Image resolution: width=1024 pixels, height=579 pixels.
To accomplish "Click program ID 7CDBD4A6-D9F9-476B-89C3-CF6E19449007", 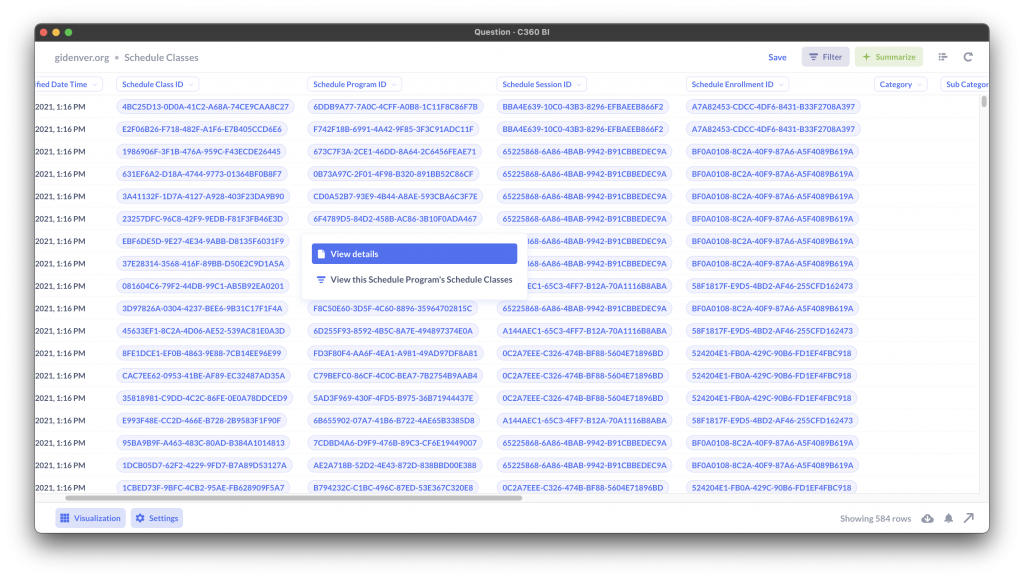I will [x=394, y=443].
